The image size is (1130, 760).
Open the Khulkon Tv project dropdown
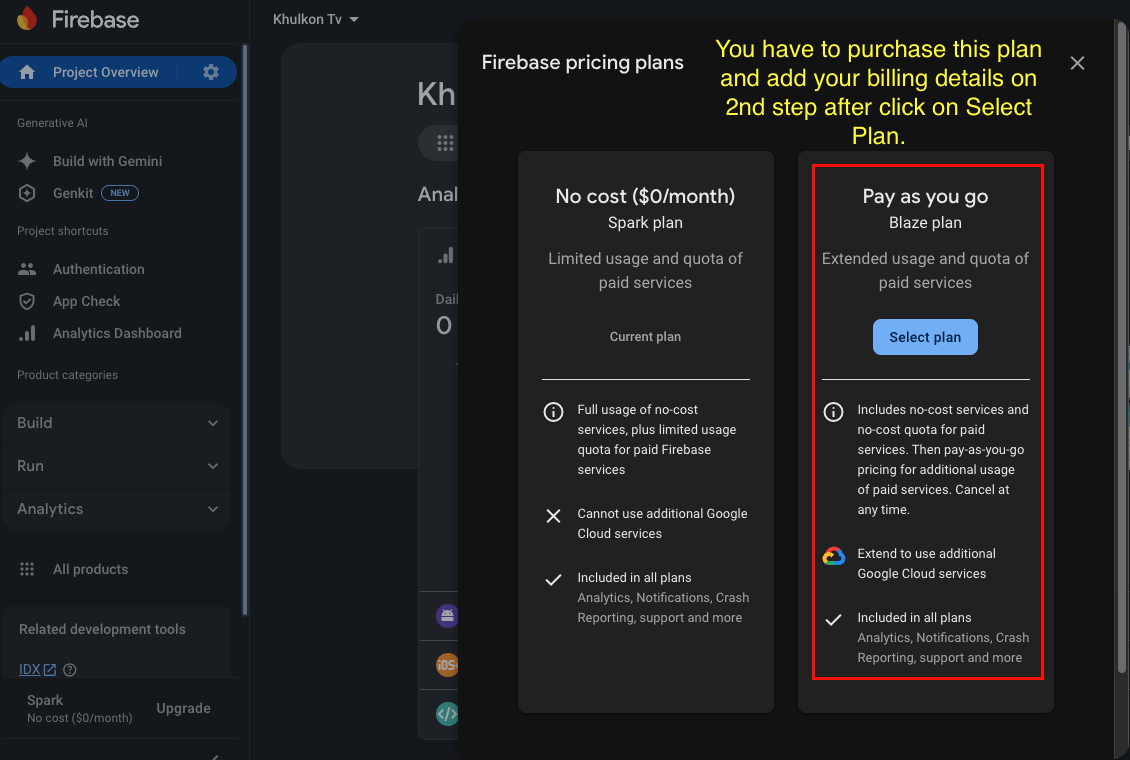pos(316,19)
